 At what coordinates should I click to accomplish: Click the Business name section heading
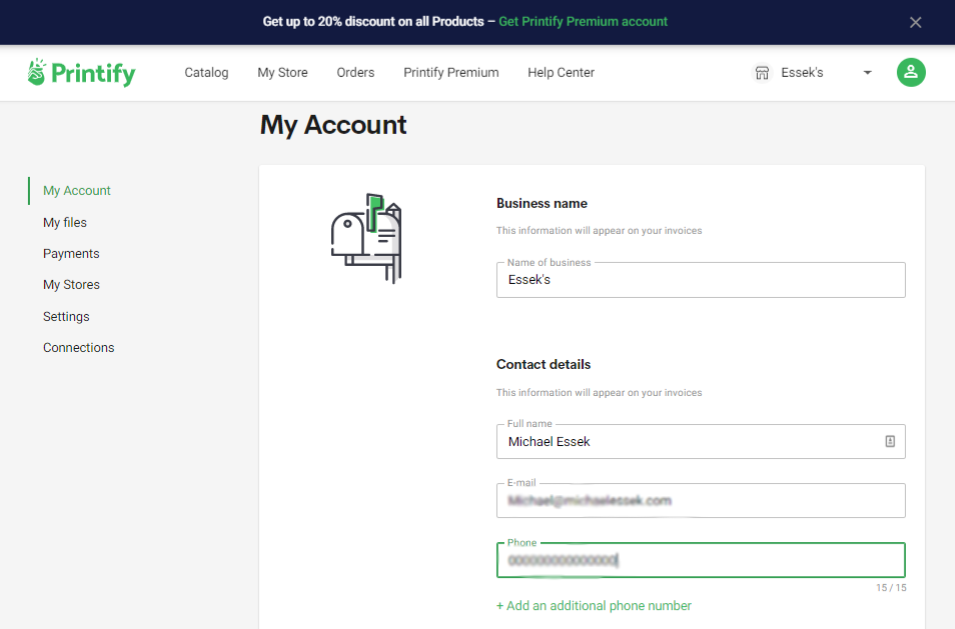coord(542,203)
